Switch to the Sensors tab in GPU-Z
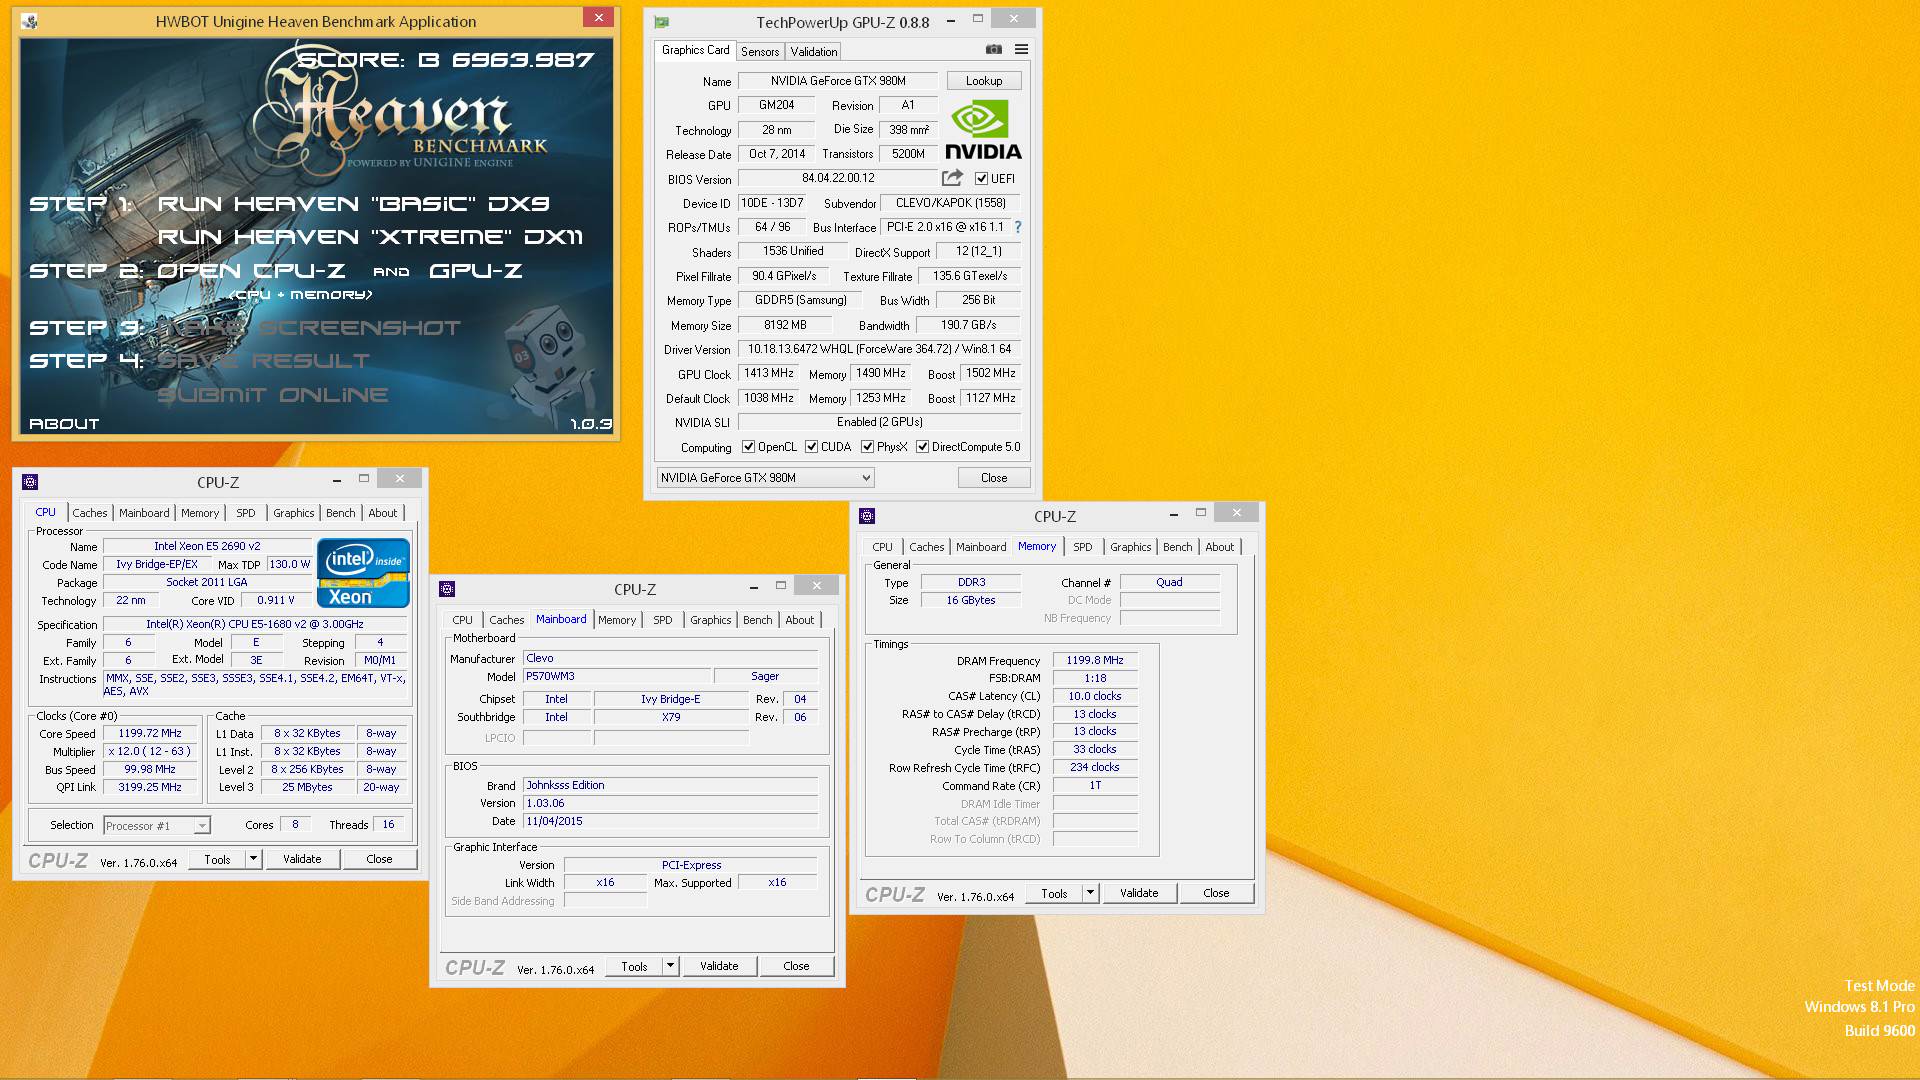 760,51
